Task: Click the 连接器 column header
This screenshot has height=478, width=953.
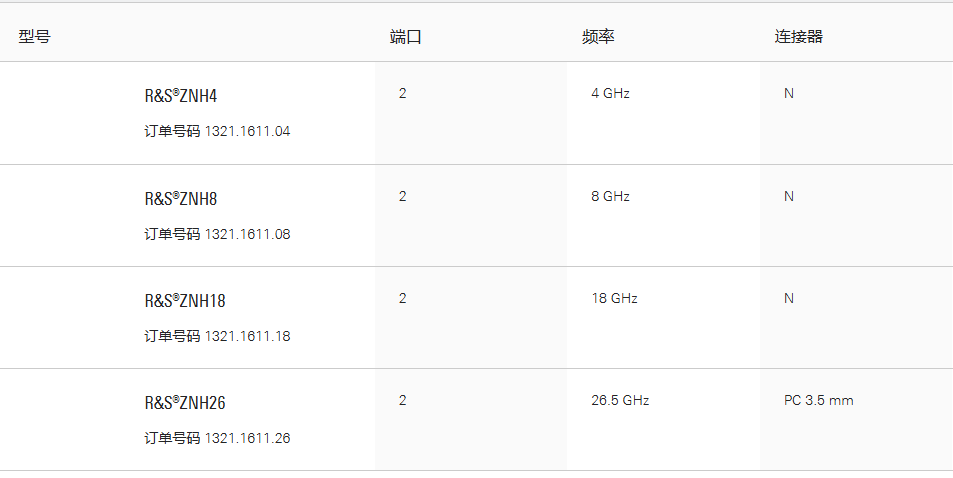Action: (799, 36)
